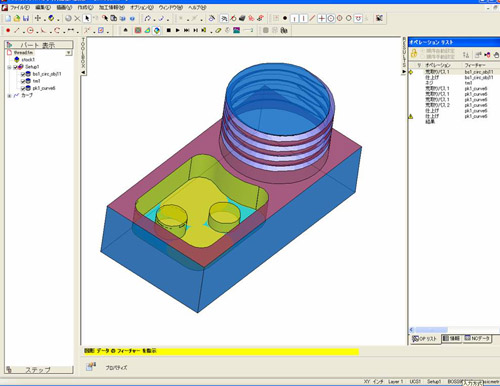This screenshot has height=386, width=500.
Task: Play the toolpath simulation
Action: pos(178,30)
